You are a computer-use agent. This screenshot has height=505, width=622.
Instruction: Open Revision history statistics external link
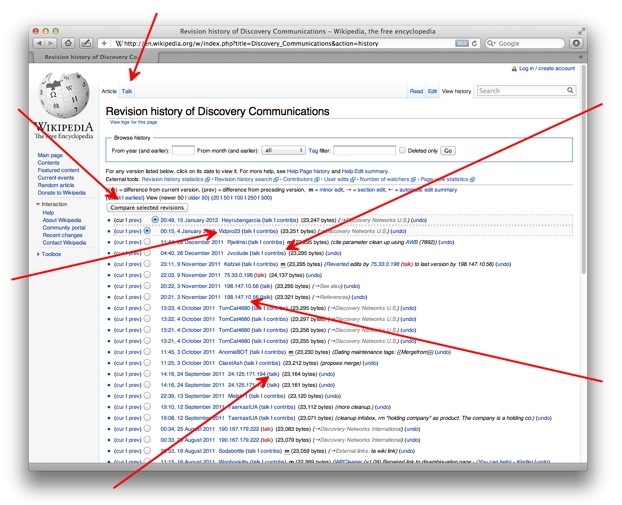click(173, 179)
